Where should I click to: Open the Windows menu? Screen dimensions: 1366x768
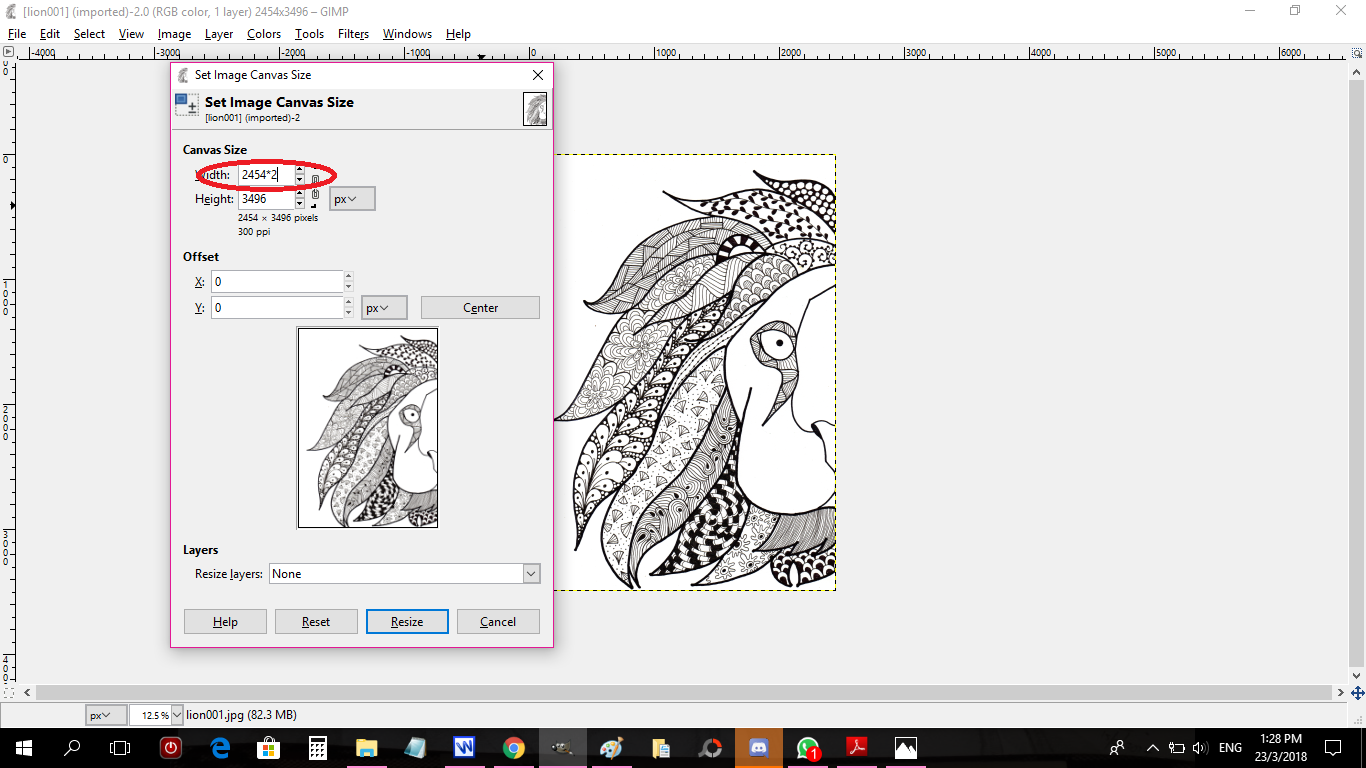407,33
